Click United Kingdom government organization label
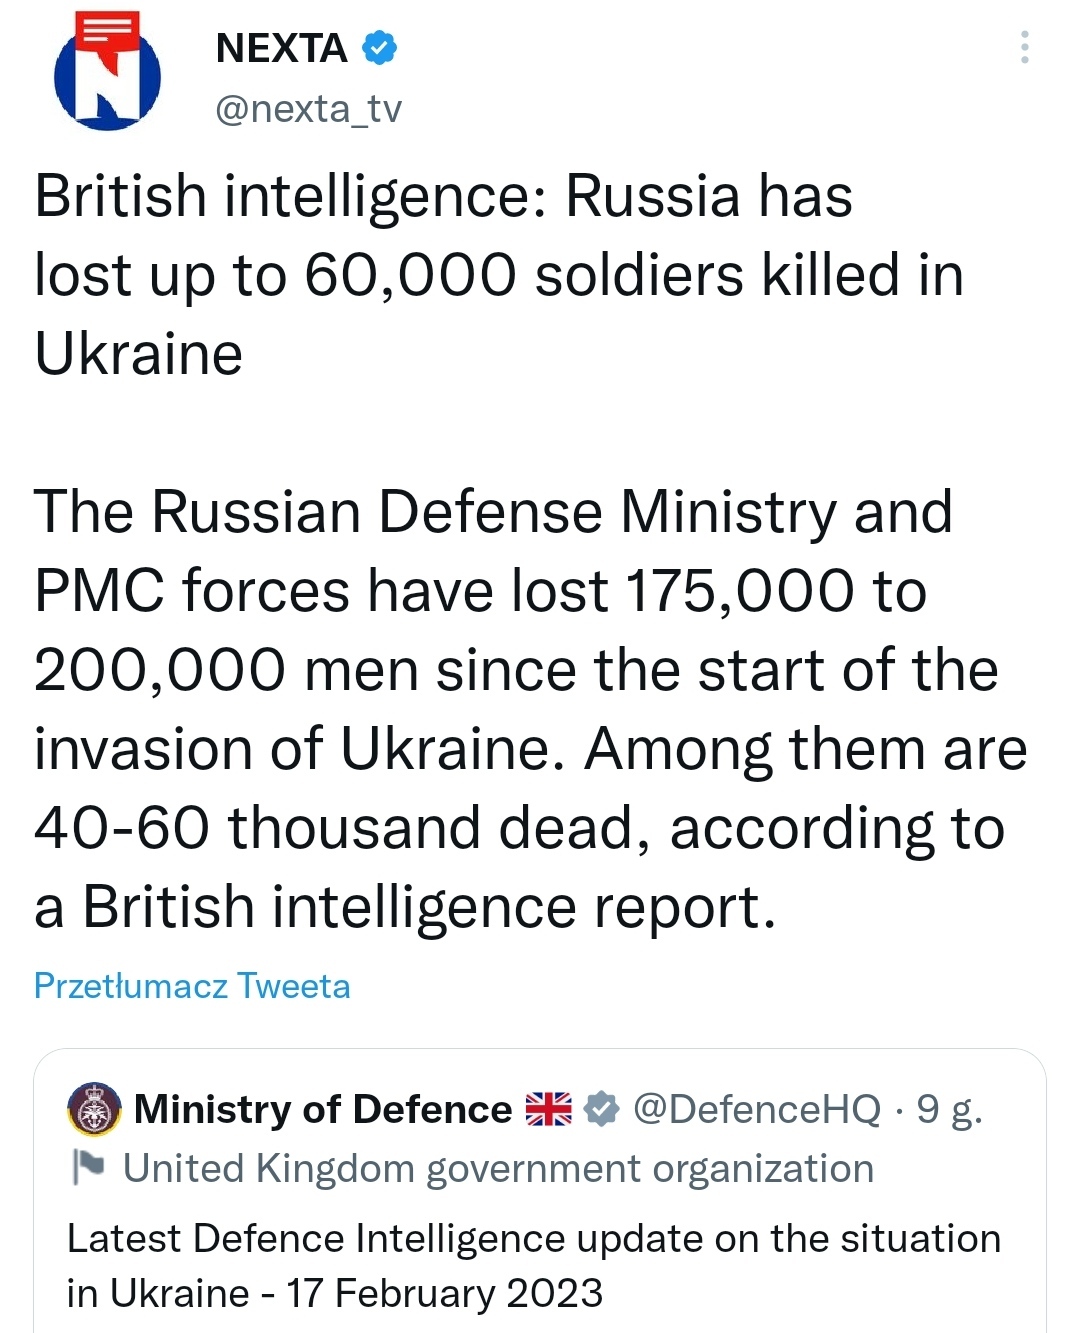1080x1333 pixels. 498,1168
